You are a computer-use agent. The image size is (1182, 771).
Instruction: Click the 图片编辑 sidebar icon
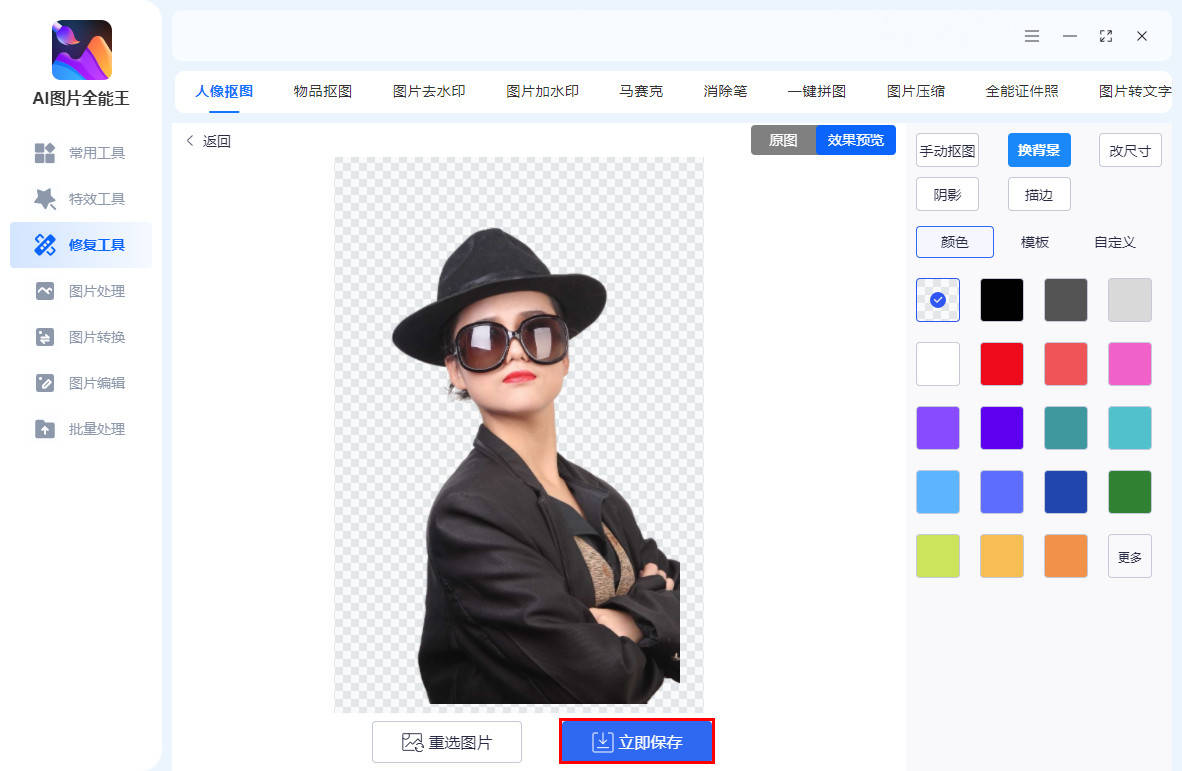pos(45,383)
